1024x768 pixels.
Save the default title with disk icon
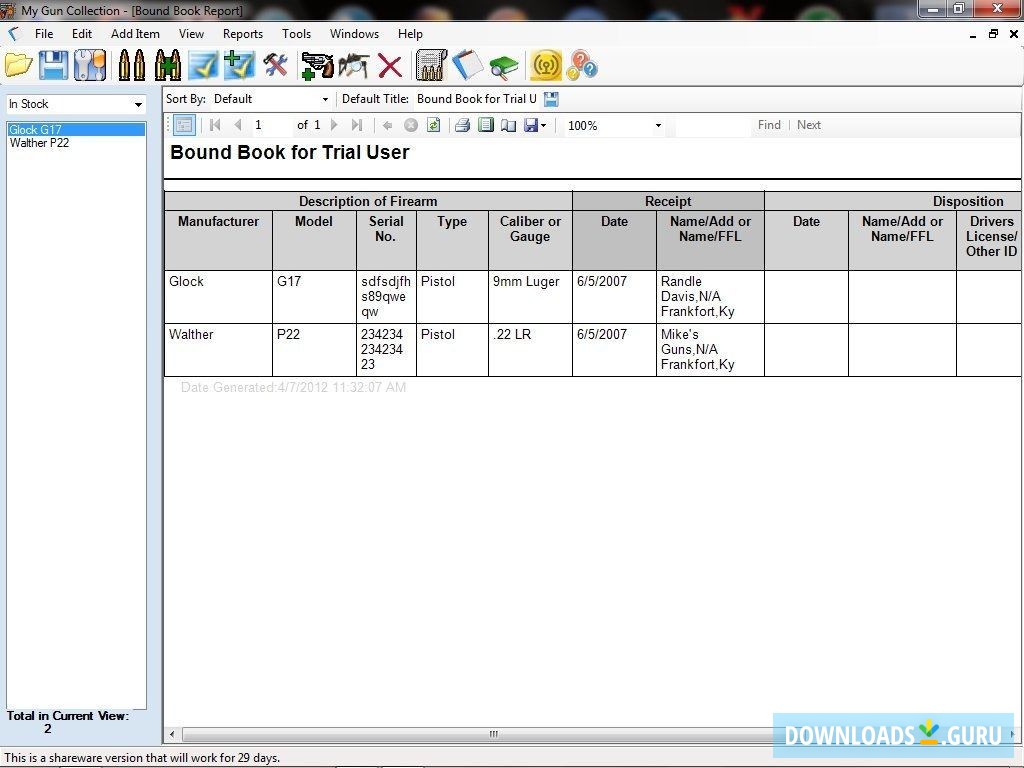point(551,99)
